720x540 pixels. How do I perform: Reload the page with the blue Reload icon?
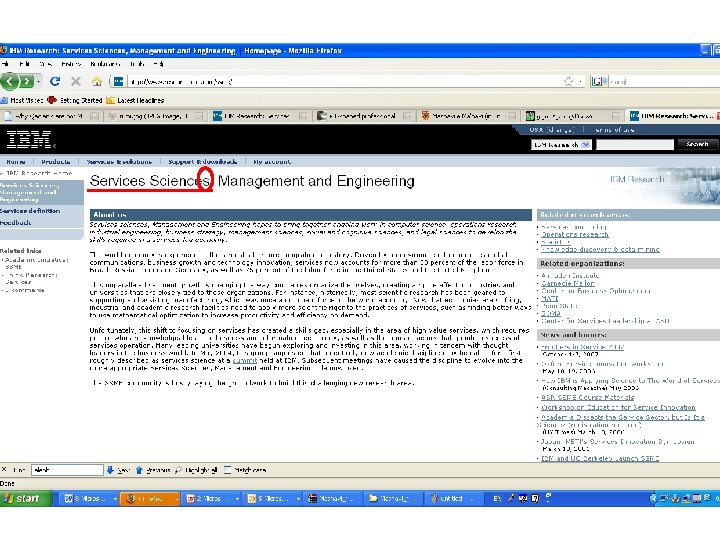pyautogui.click(x=55, y=81)
